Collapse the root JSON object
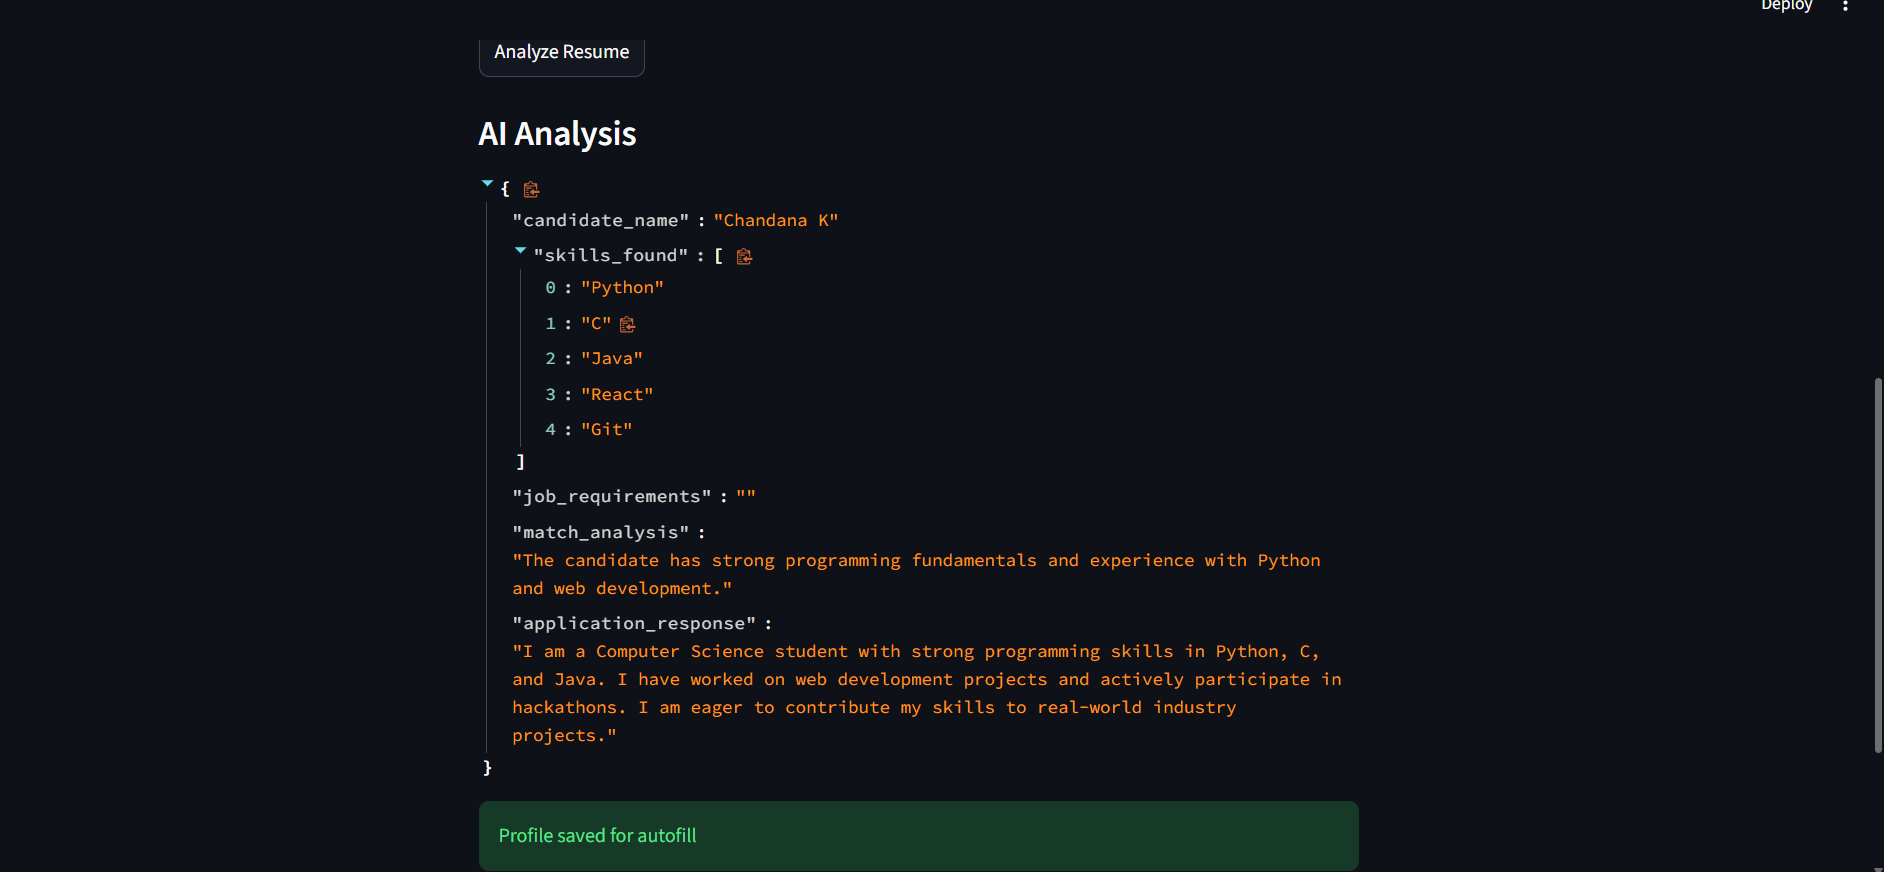Screen dimensions: 1884x872 (488, 184)
